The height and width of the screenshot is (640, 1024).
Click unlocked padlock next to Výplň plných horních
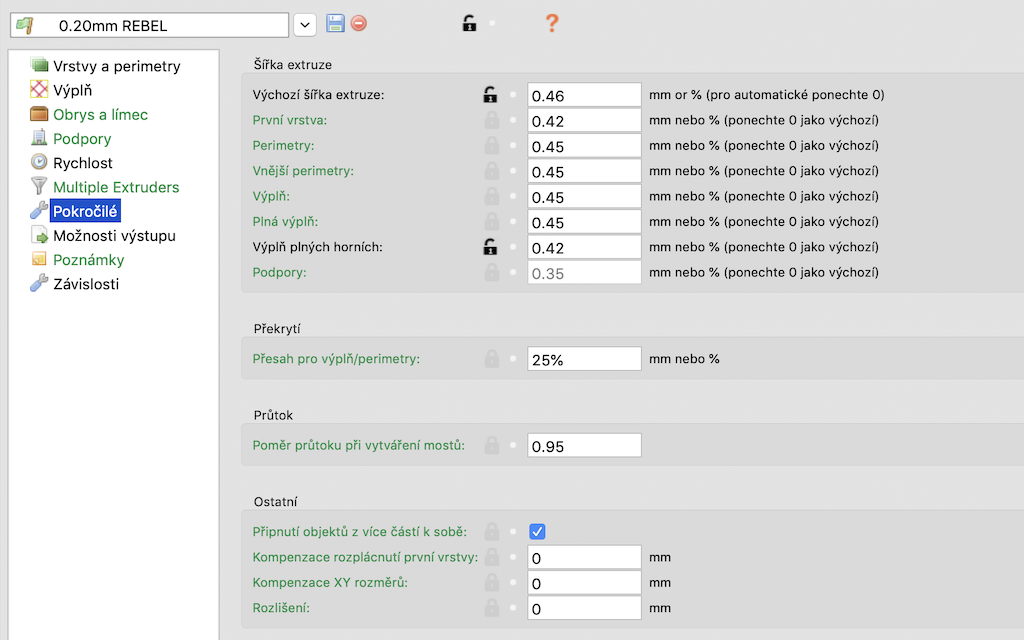(490, 247)
